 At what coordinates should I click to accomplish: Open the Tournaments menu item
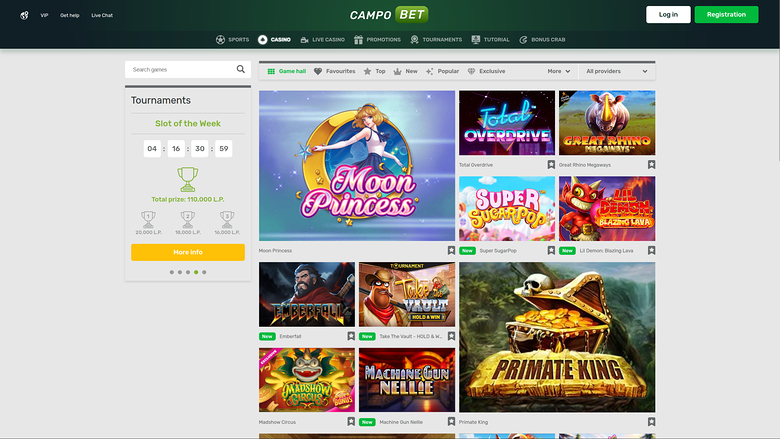[436, 40]
